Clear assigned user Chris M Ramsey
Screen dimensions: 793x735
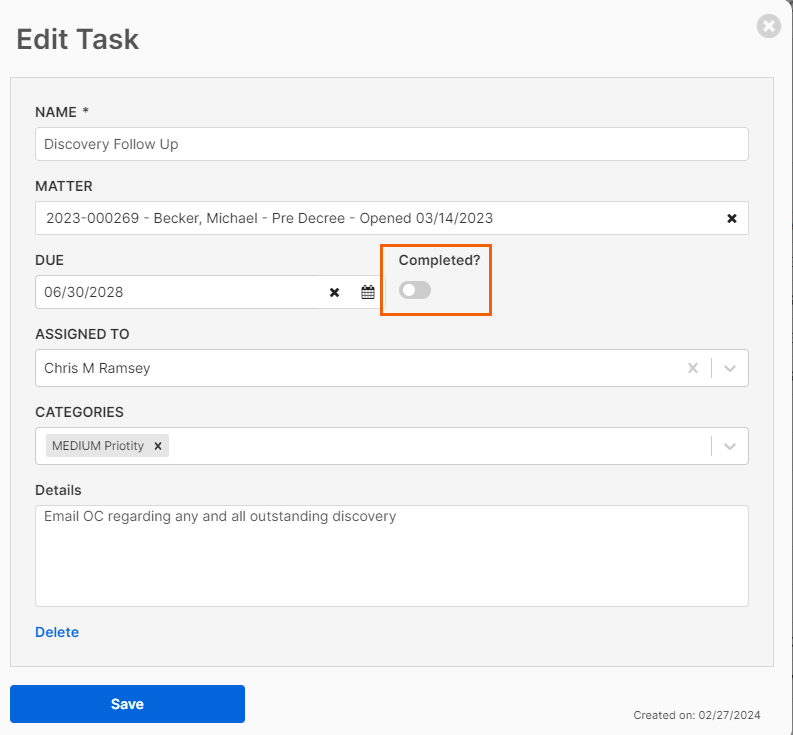(x=692, y=368)
